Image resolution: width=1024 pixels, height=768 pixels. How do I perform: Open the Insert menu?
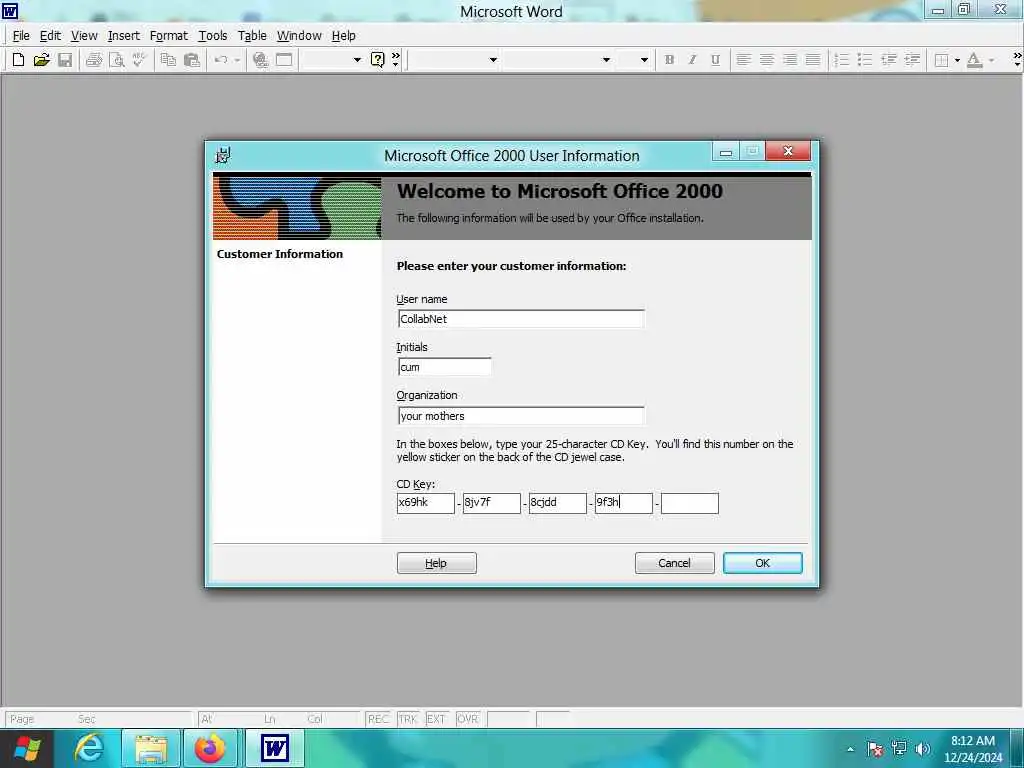123,36
